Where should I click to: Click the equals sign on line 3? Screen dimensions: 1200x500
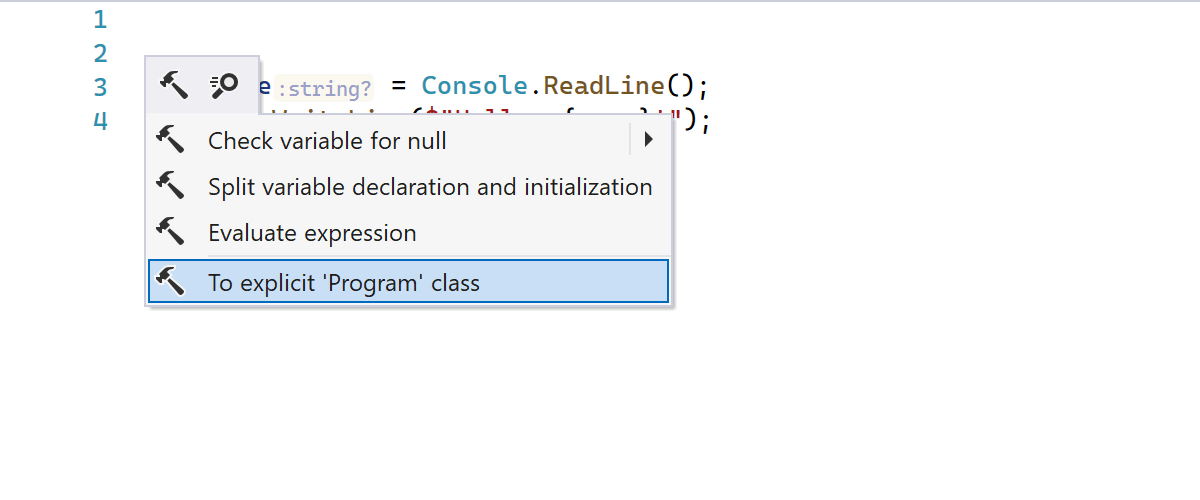(x=398, y=86)
